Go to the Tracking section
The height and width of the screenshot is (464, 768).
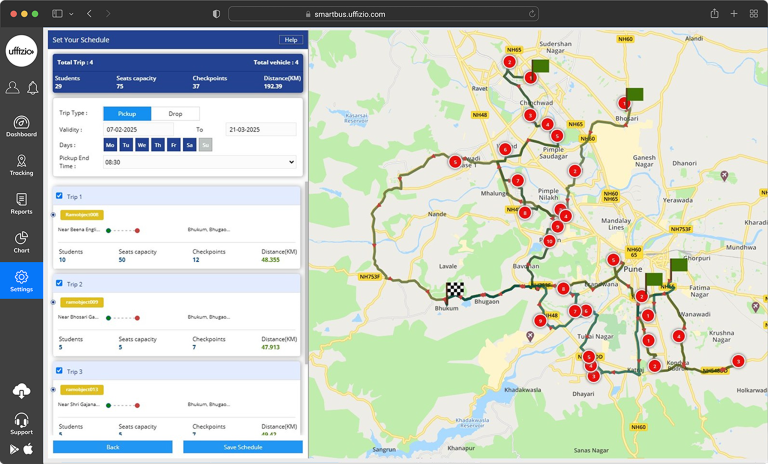[21, 164]
